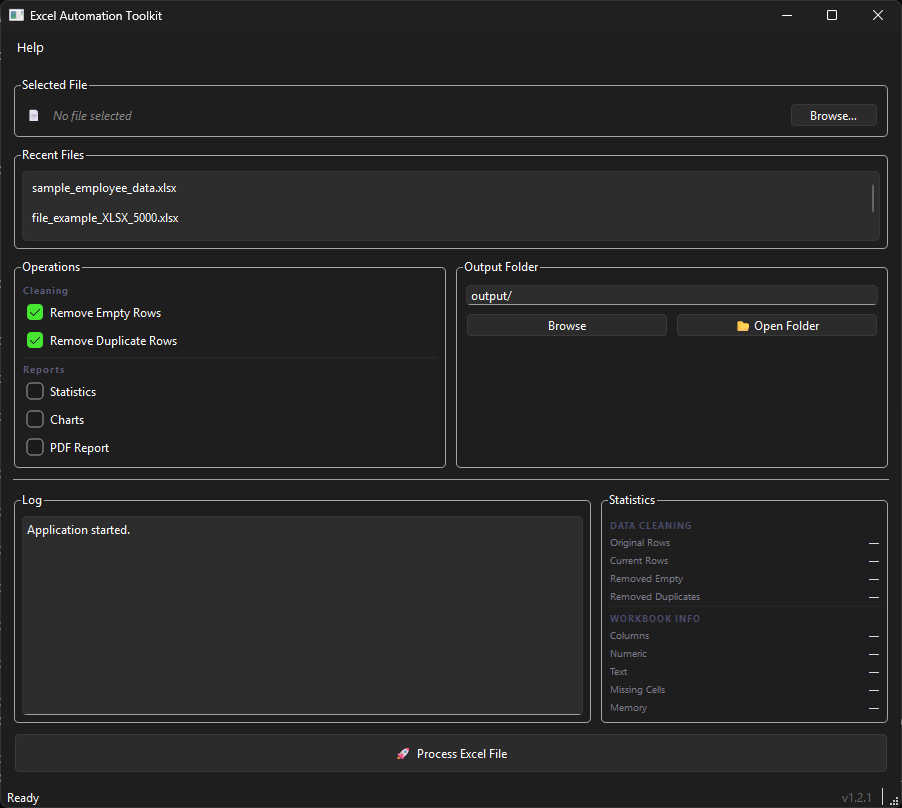Click the Recent Files list scrollbar
902x808 pixels.
tap(873, 198)
